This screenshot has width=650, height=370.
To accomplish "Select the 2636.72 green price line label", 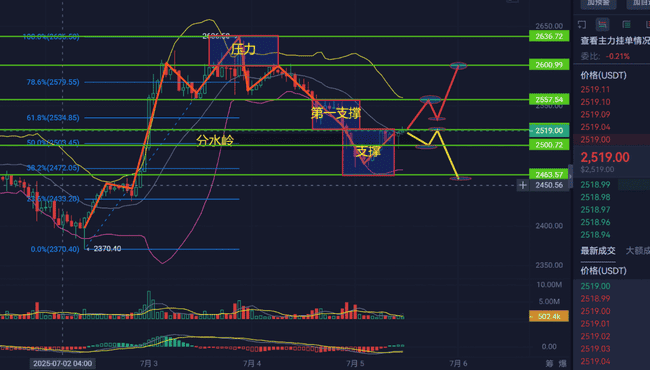I will 549,36.
